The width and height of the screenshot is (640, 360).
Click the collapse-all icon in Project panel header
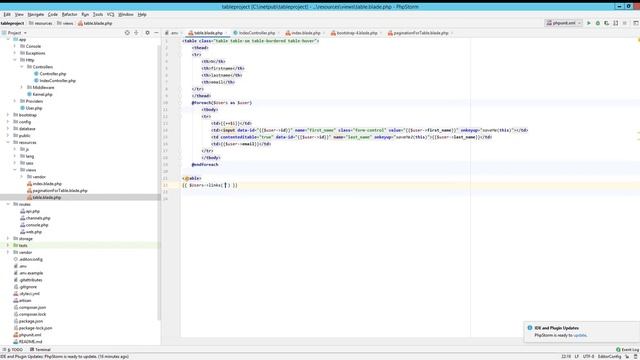tap(136, 33)
